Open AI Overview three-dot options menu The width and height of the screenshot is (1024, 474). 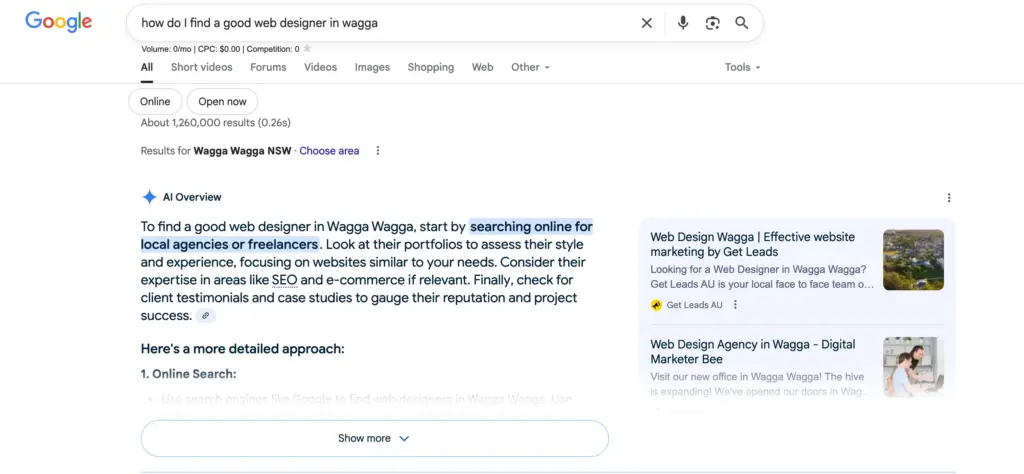tap(948, 198)
